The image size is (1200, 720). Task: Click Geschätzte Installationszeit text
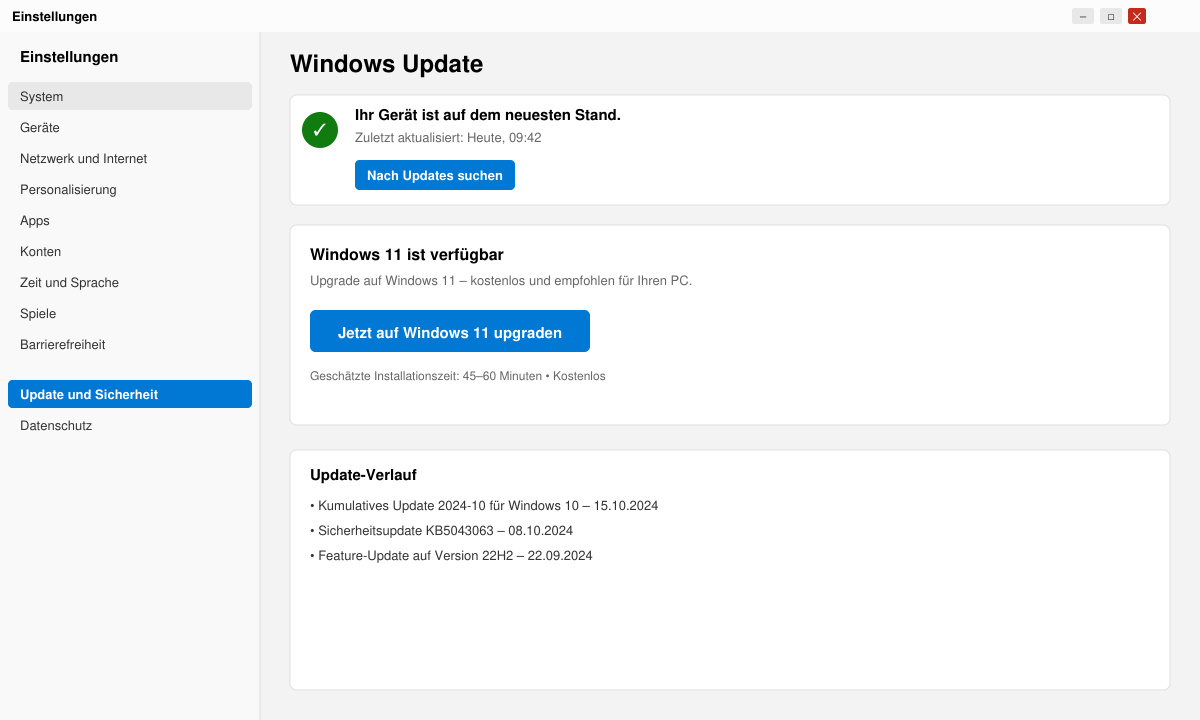point(458,376)
